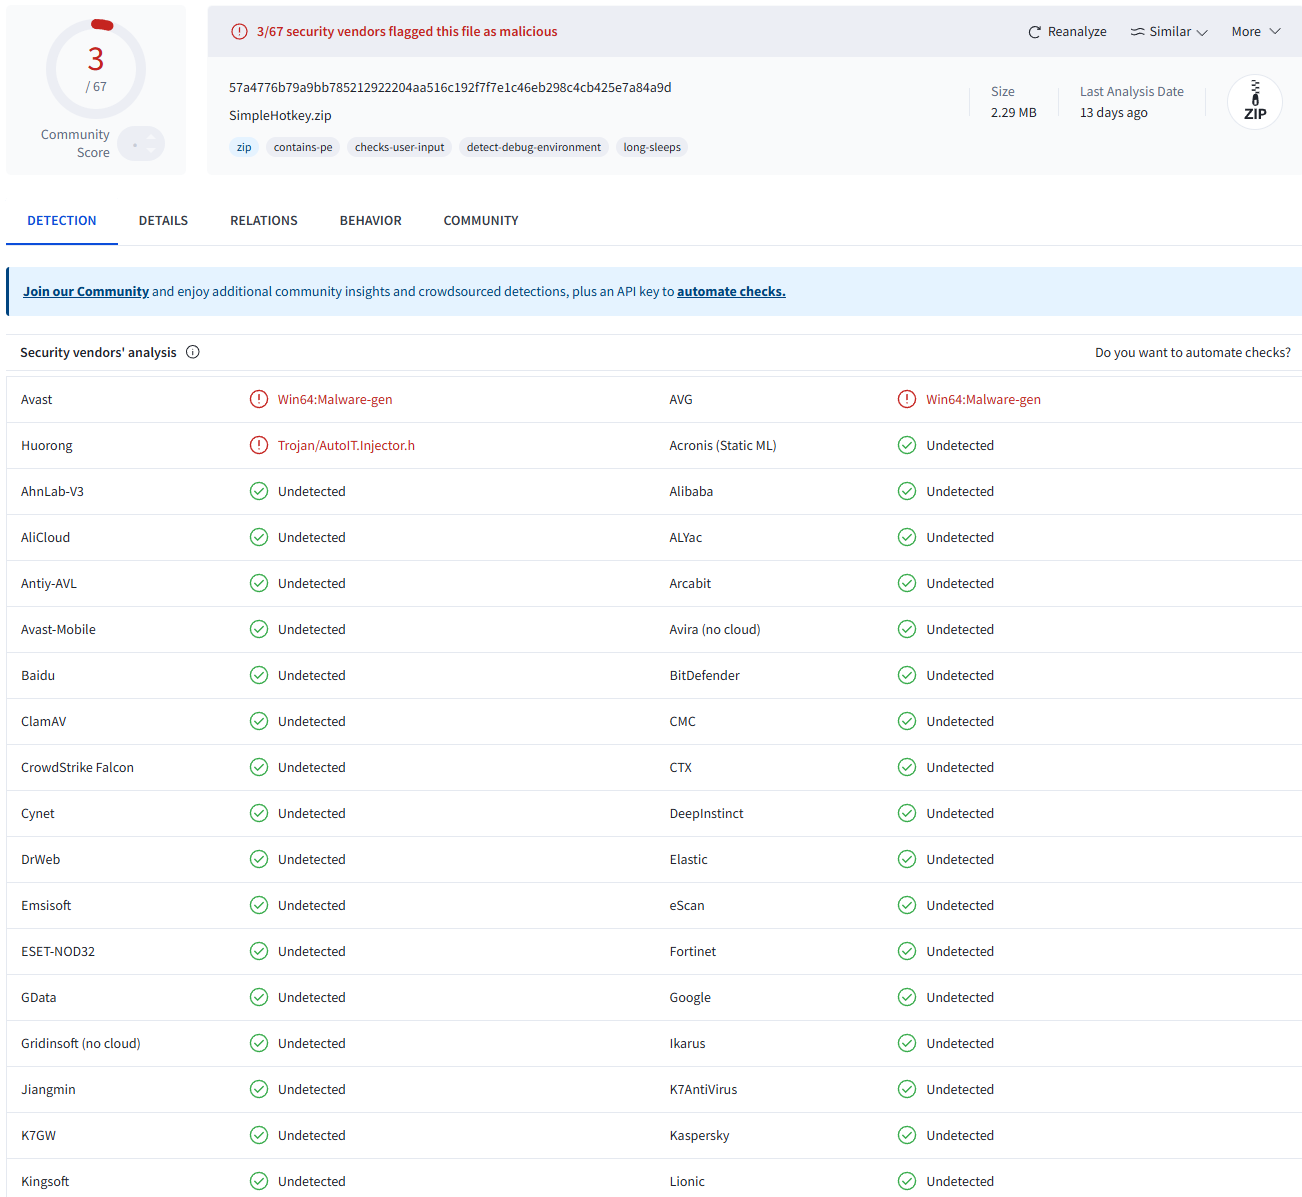Click the green check icon for Antiy-AVL
The width and height of the screenshot is (1302, 1197).
click(259, 583)
